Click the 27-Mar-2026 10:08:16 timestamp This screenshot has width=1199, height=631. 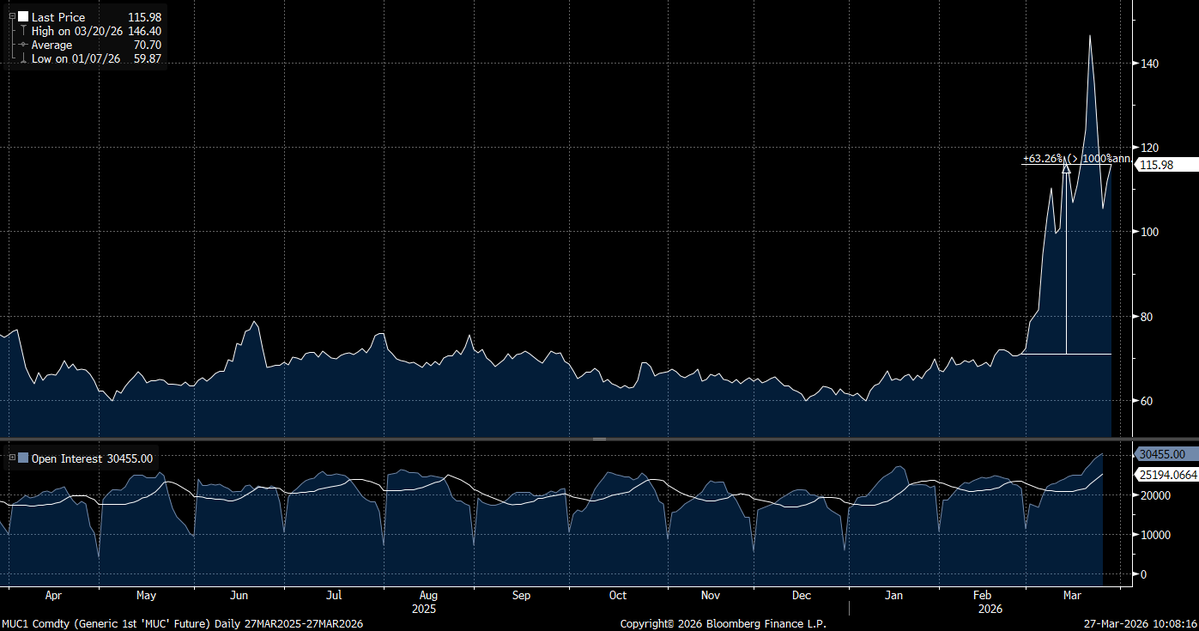1140,624
